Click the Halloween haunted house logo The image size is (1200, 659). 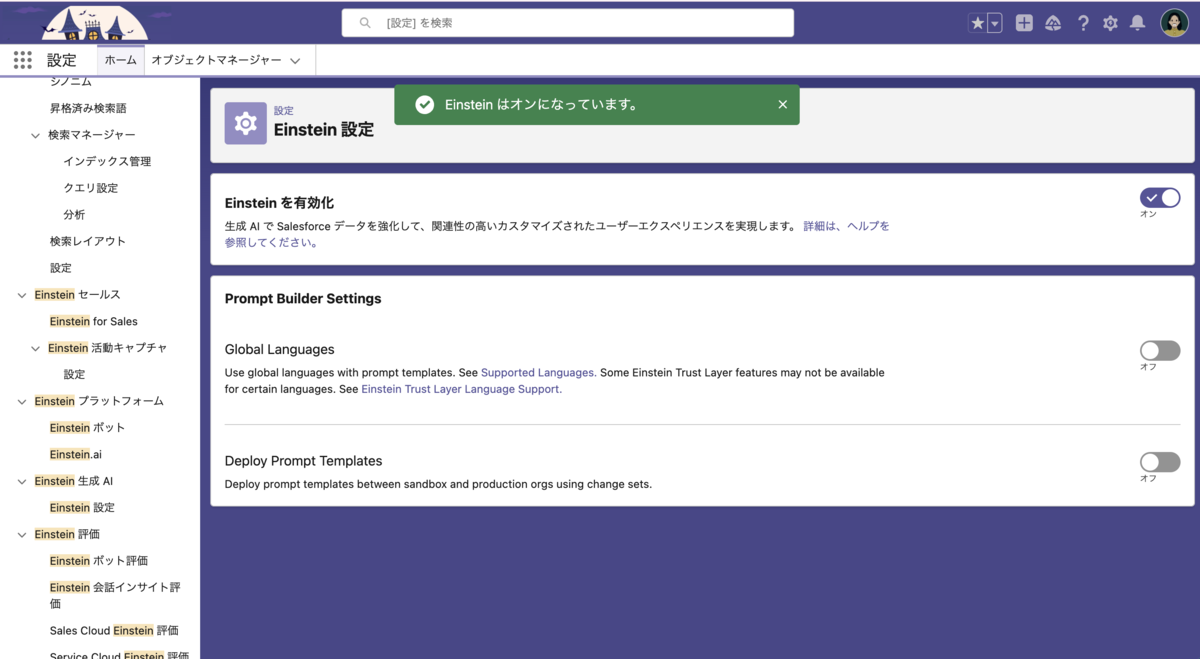95,22
